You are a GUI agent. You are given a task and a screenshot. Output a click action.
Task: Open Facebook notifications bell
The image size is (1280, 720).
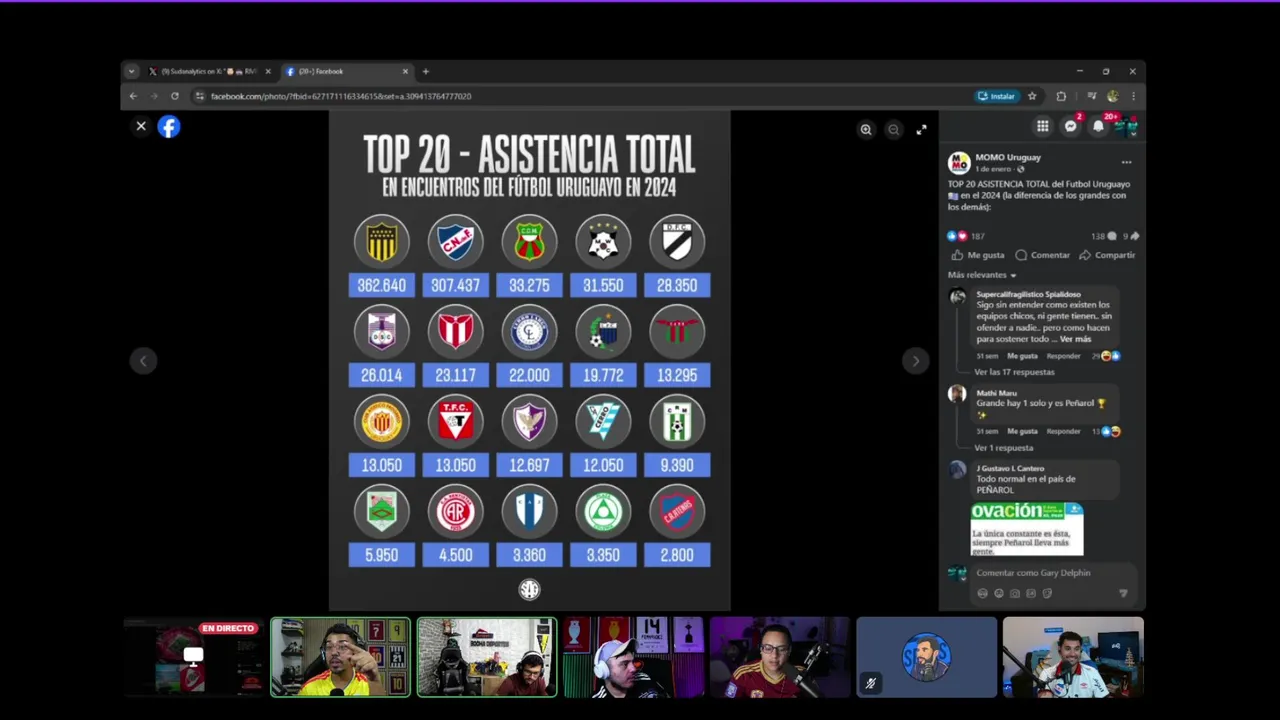pyautogui.click(x=1098, y=126)
